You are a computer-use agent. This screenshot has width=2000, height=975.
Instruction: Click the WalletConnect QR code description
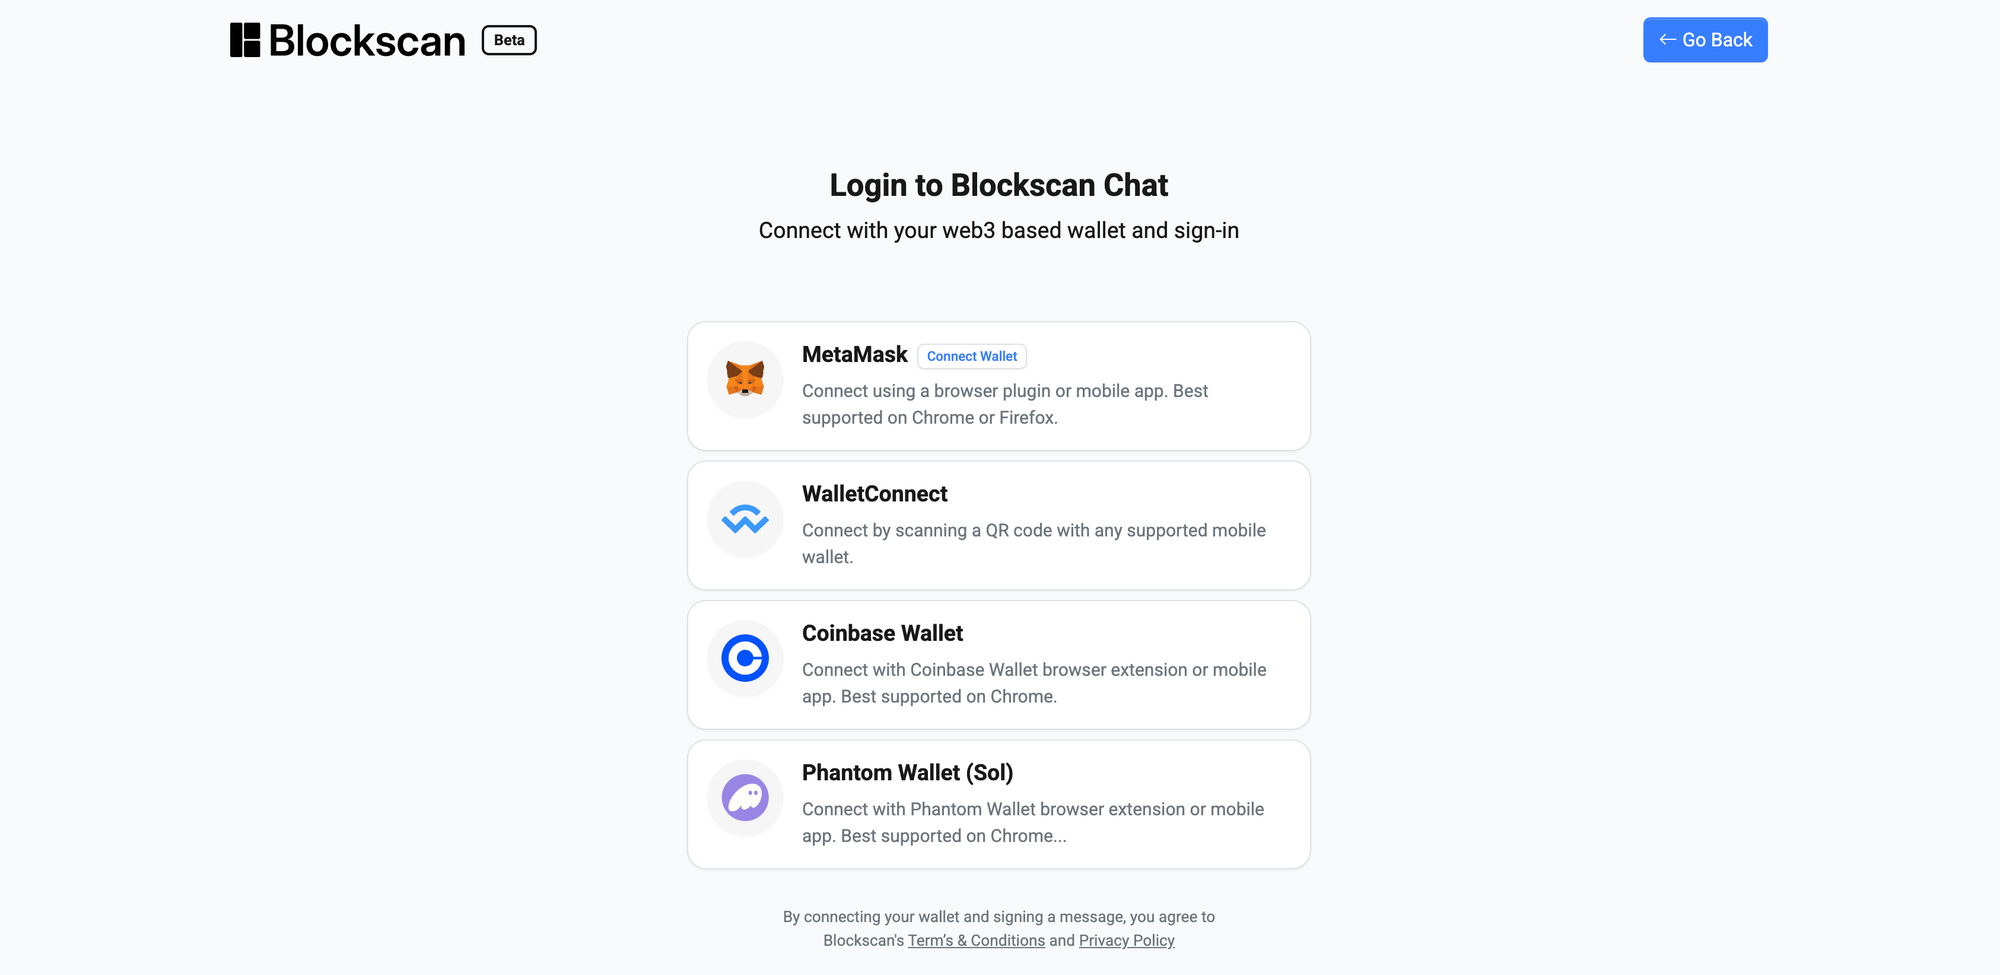click(1033, 543)
